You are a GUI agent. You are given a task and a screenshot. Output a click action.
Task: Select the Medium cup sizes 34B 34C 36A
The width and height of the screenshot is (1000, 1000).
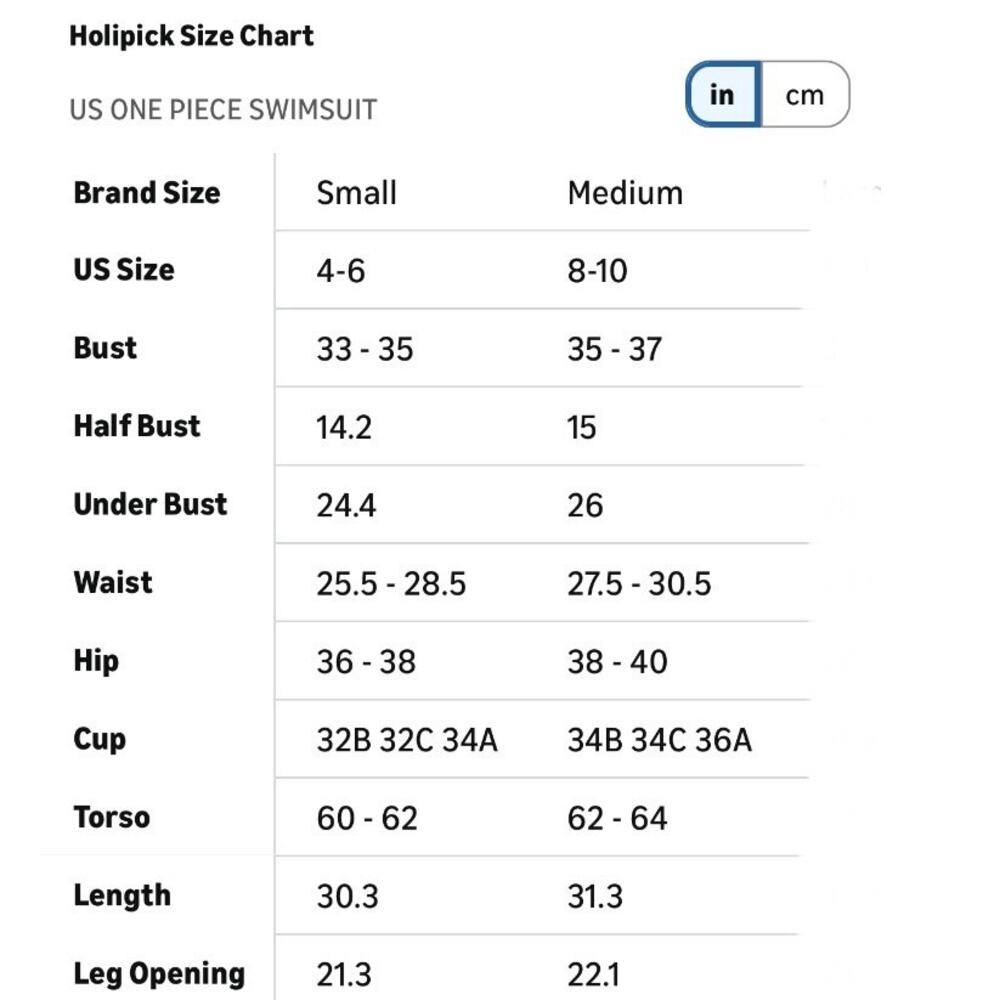659,740
